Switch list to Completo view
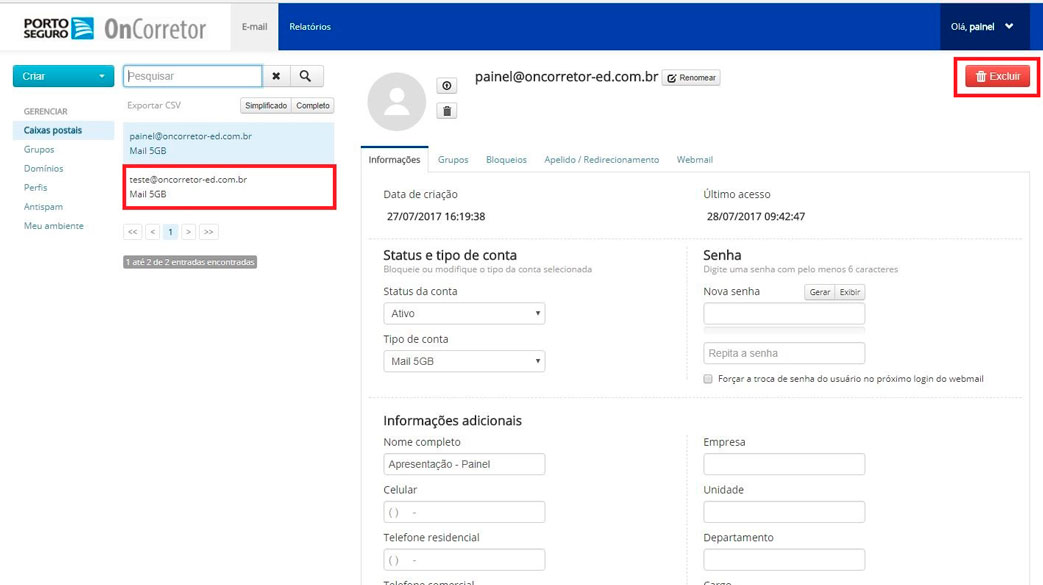 point(313,106)
